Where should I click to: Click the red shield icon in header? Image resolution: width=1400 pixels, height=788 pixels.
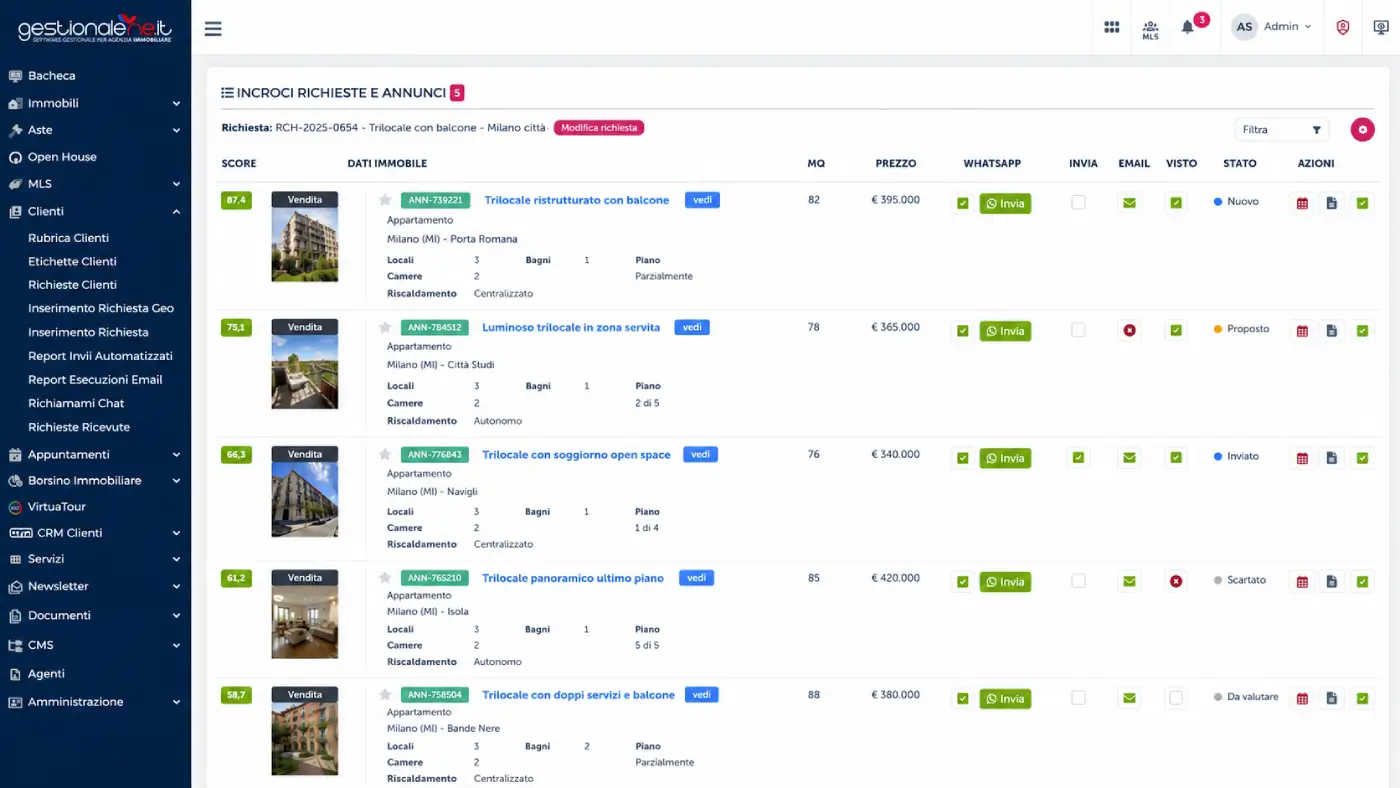coord(1343,27)
